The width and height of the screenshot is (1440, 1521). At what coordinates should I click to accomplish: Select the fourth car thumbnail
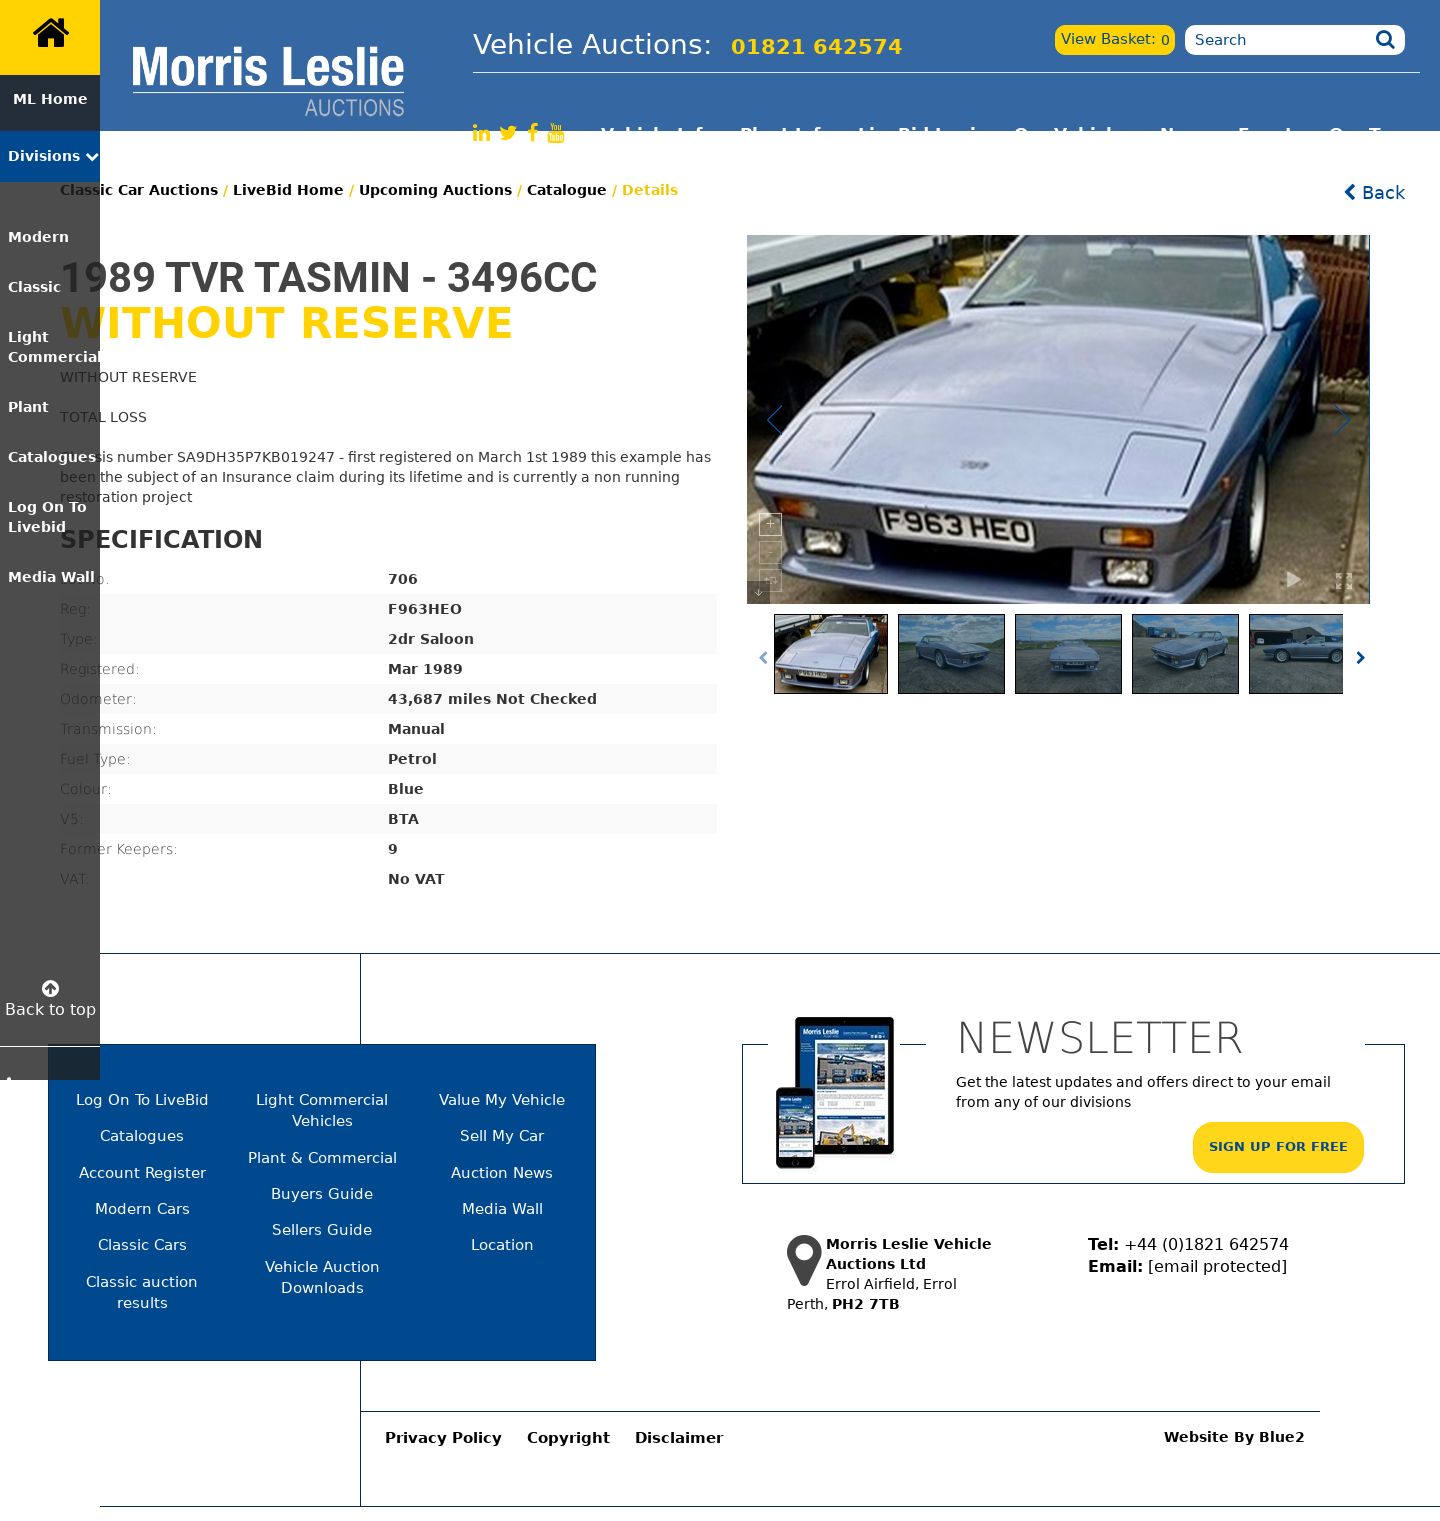point(1185,654)
